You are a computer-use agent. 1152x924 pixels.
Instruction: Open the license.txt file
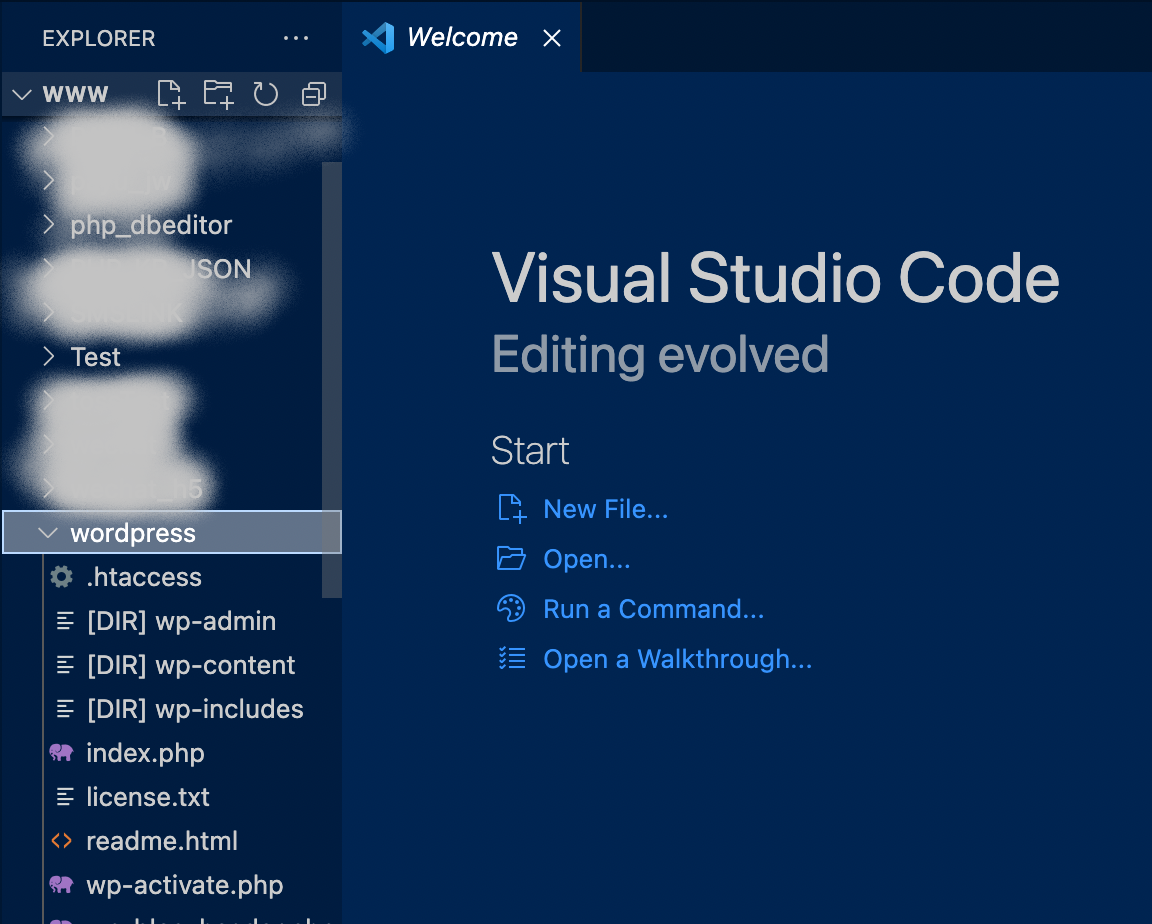(148, 797)
